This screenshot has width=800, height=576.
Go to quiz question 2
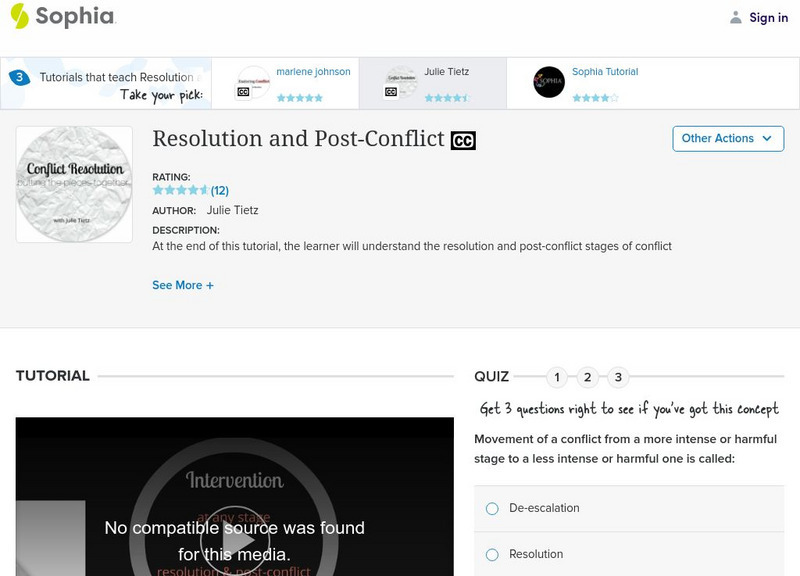[587, 377]
